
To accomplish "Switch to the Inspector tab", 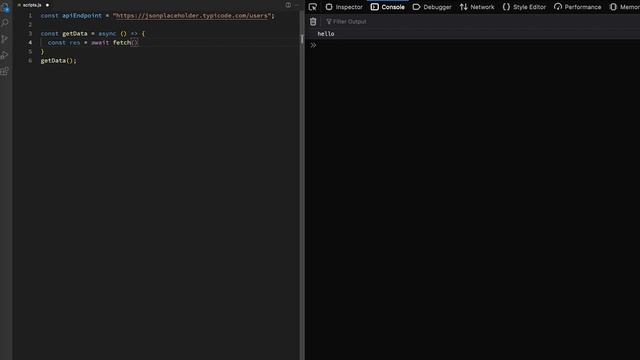I will click(x=344, y=7).
